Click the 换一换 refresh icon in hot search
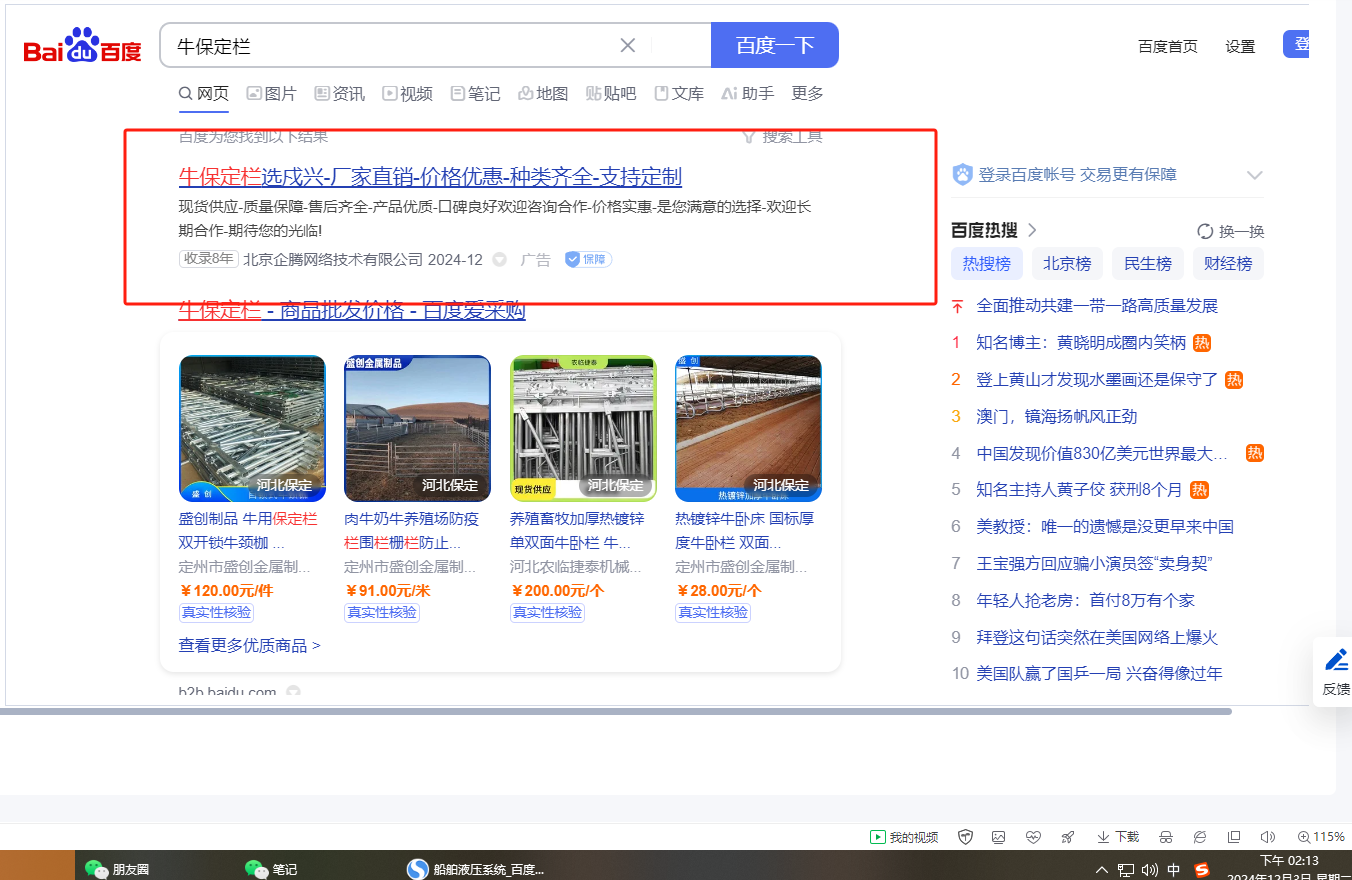The height and width of the screenshot is (880, 1352). [1205, 232]
